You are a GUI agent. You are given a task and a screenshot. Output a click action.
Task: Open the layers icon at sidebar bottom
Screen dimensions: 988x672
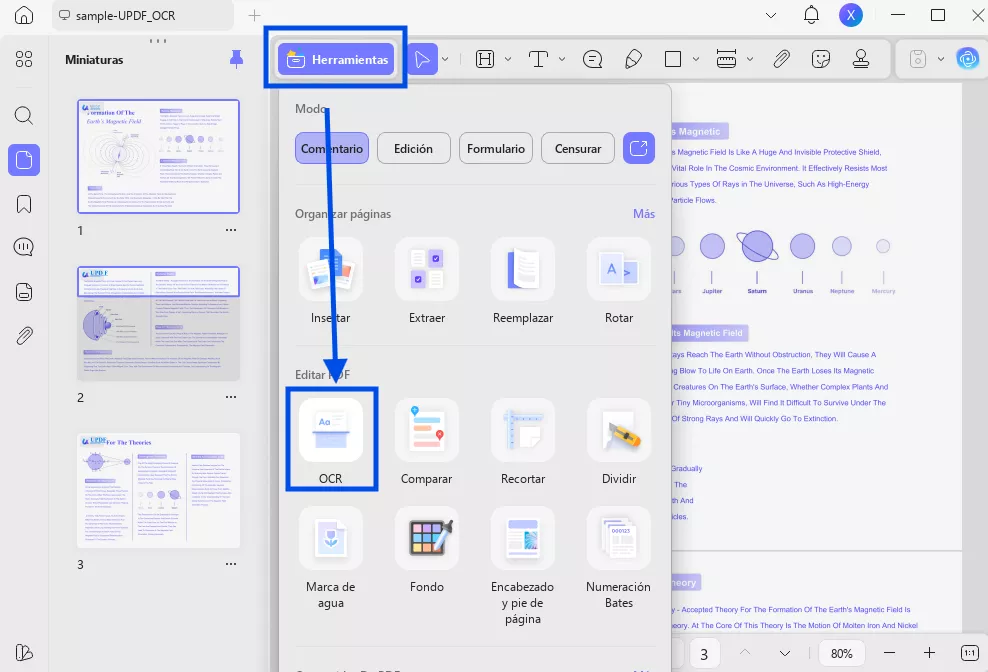24,652
